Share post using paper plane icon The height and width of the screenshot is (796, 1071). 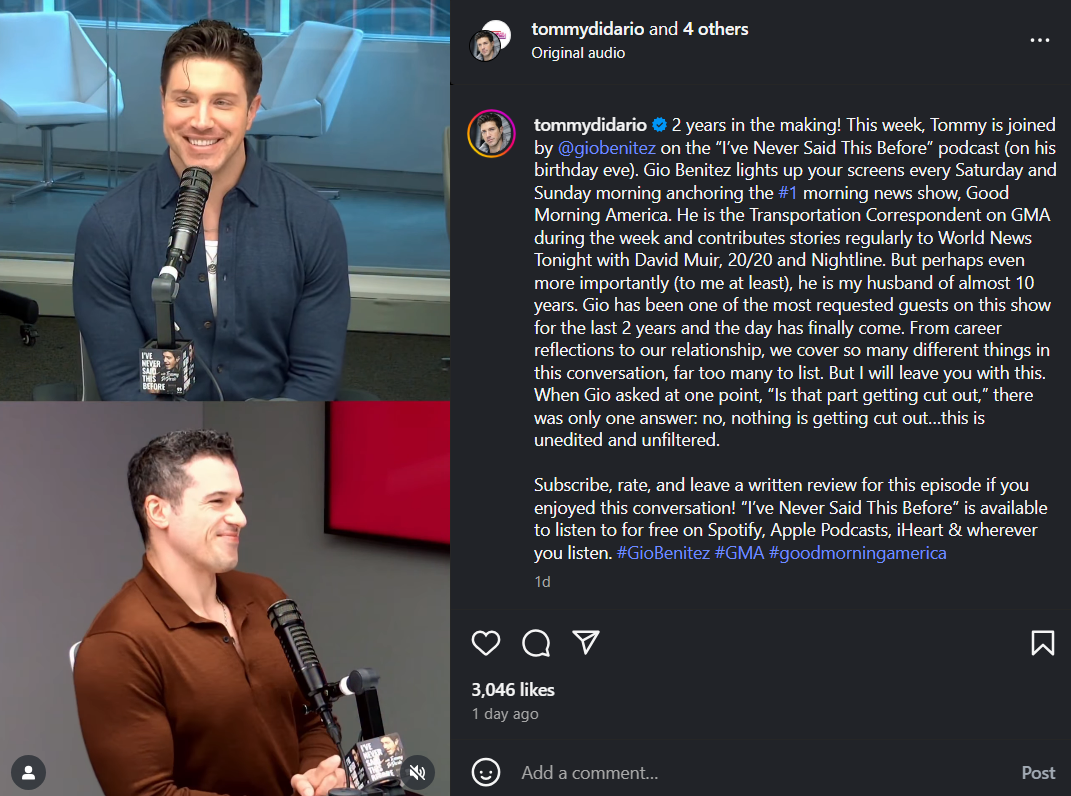[x=586, y=642]
